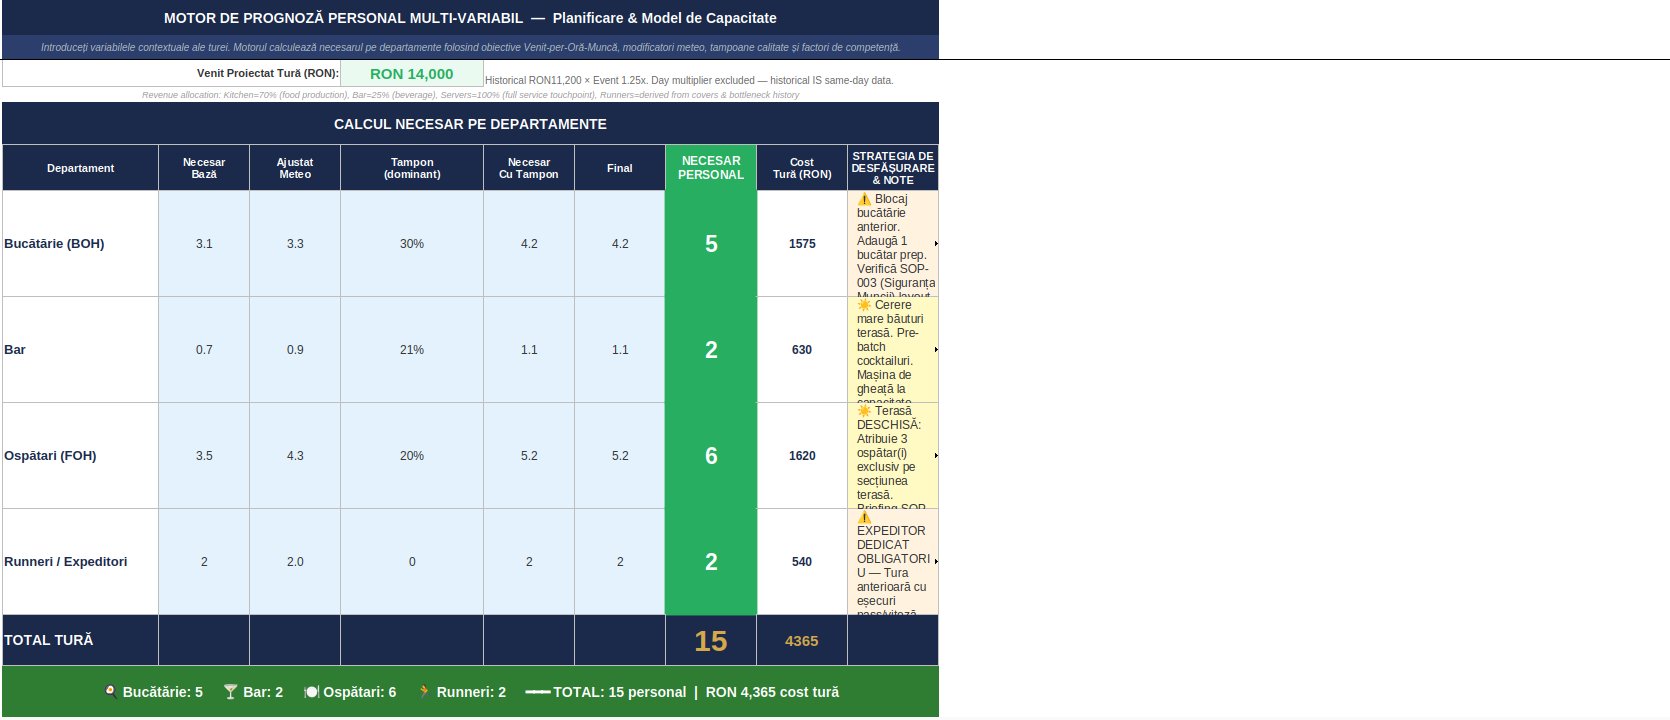Click the sun icon in Bar strategy note
The height and width of the screenshot is (720, 1670).
click(x=864, y=305)
